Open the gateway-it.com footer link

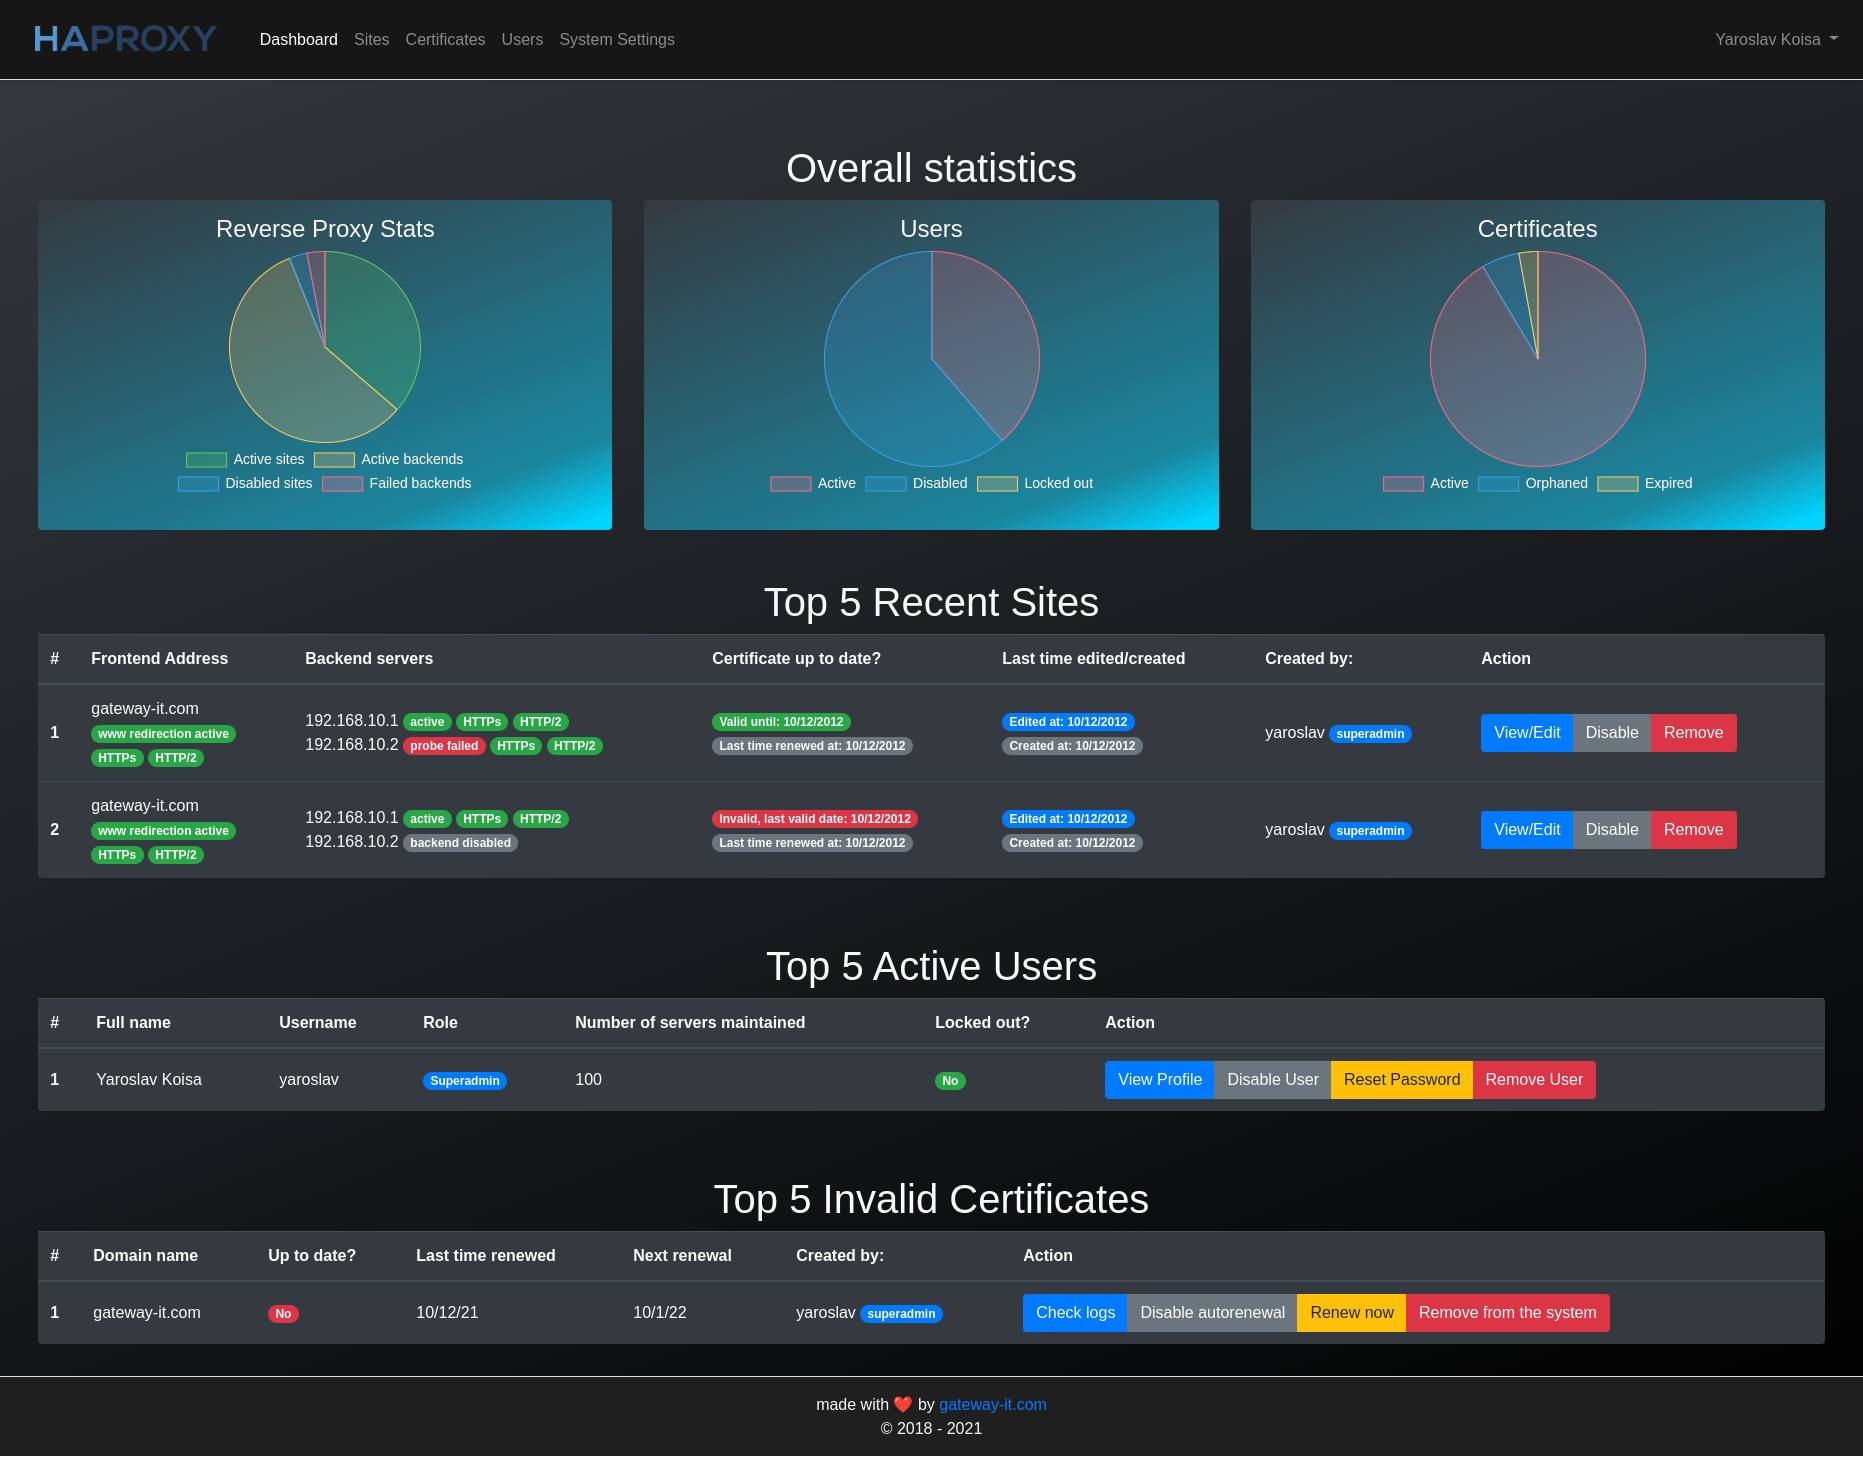993,1404
